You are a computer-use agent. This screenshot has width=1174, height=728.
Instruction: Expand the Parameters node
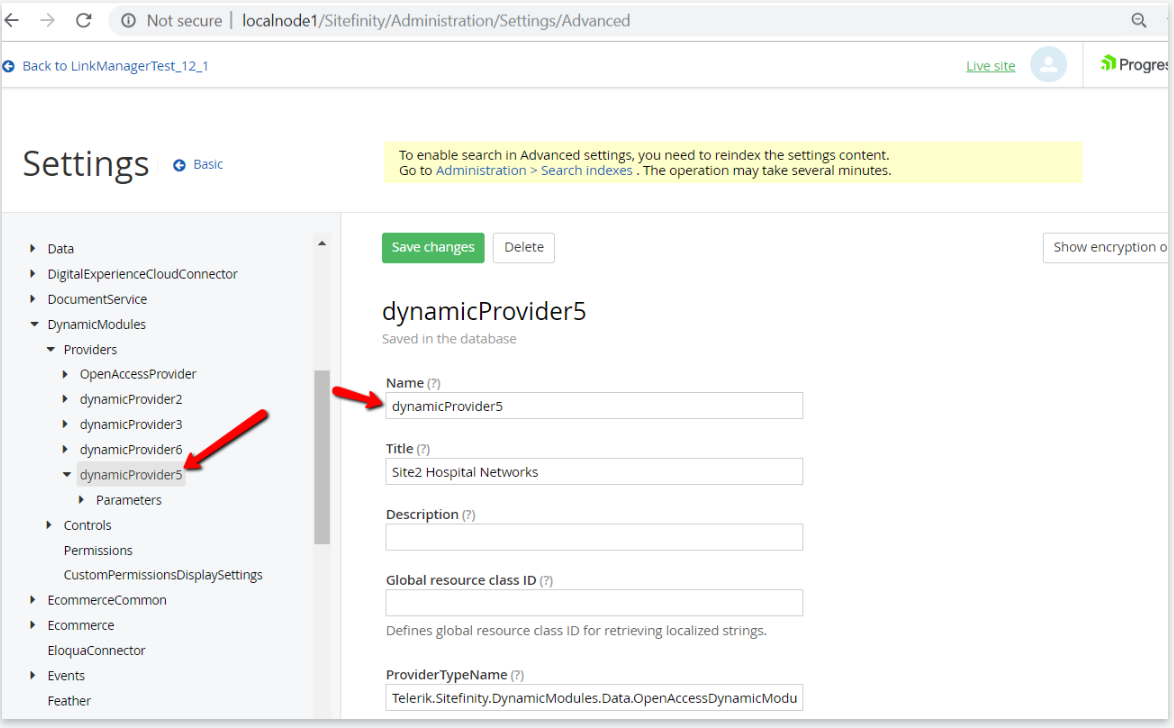click(82, 500)
